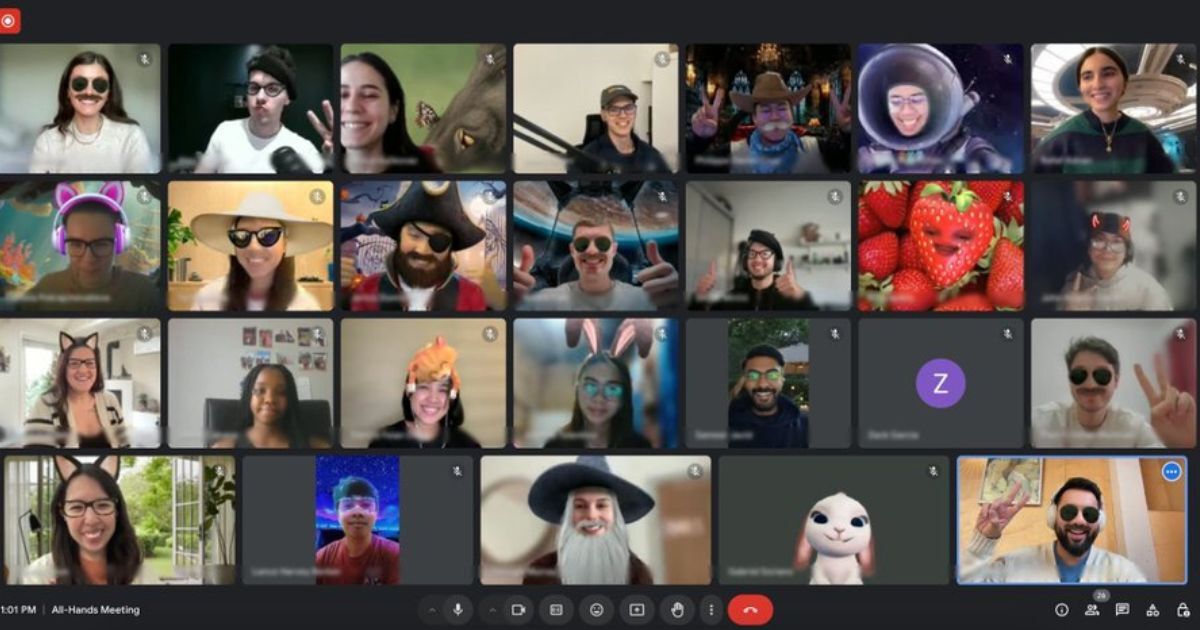Click the captions button in bottom toolbar

[556, 610]
